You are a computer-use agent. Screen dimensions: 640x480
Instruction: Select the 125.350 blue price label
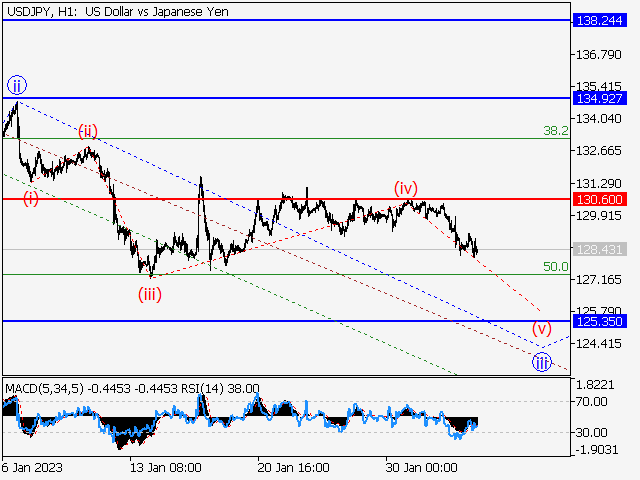599,321
